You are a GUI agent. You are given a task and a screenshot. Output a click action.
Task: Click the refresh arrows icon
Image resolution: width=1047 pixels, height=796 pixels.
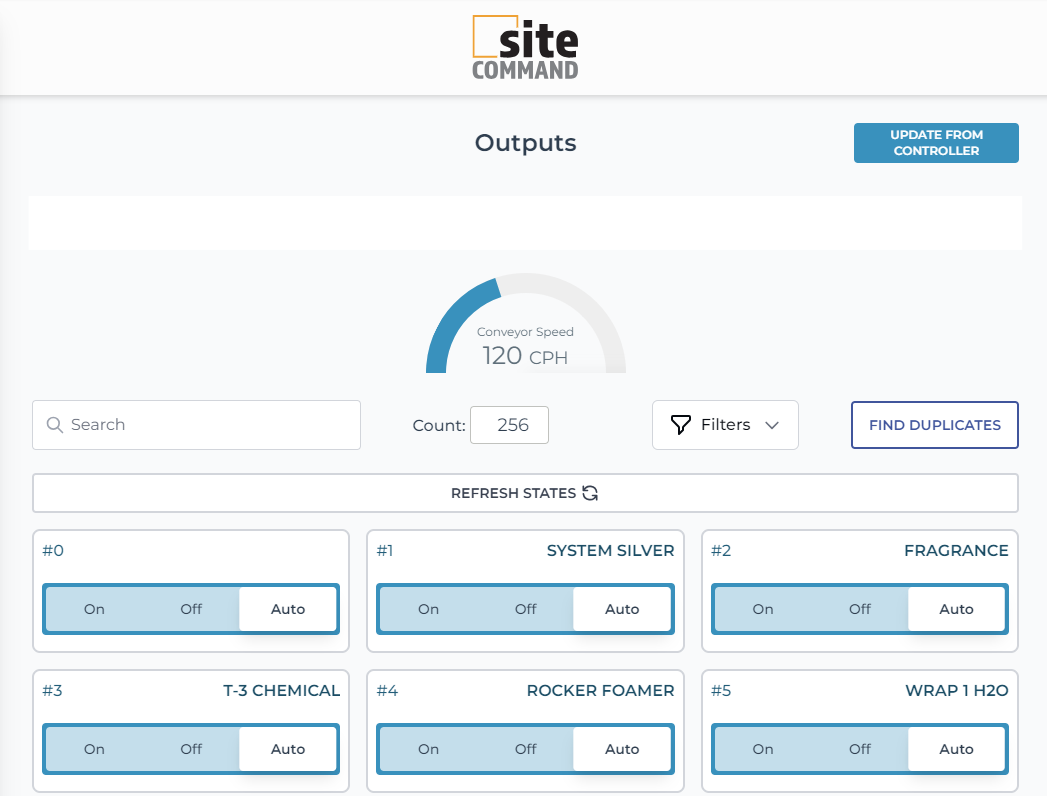590,493
